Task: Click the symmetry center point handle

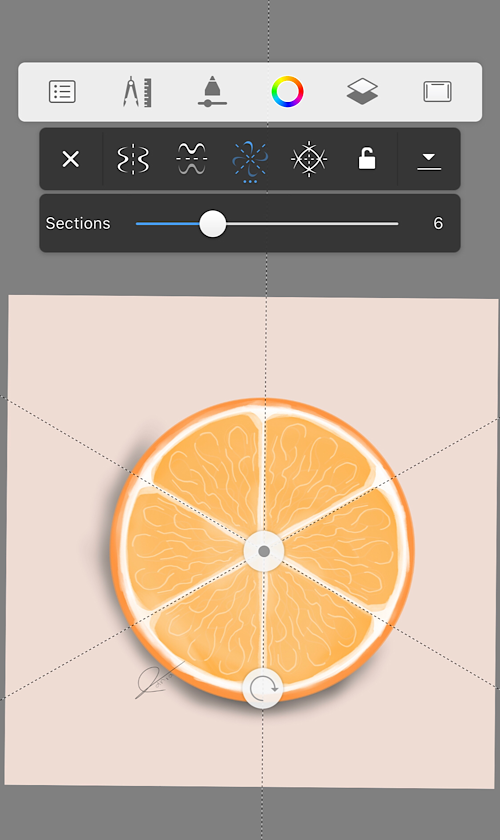Action: (264, 551)
